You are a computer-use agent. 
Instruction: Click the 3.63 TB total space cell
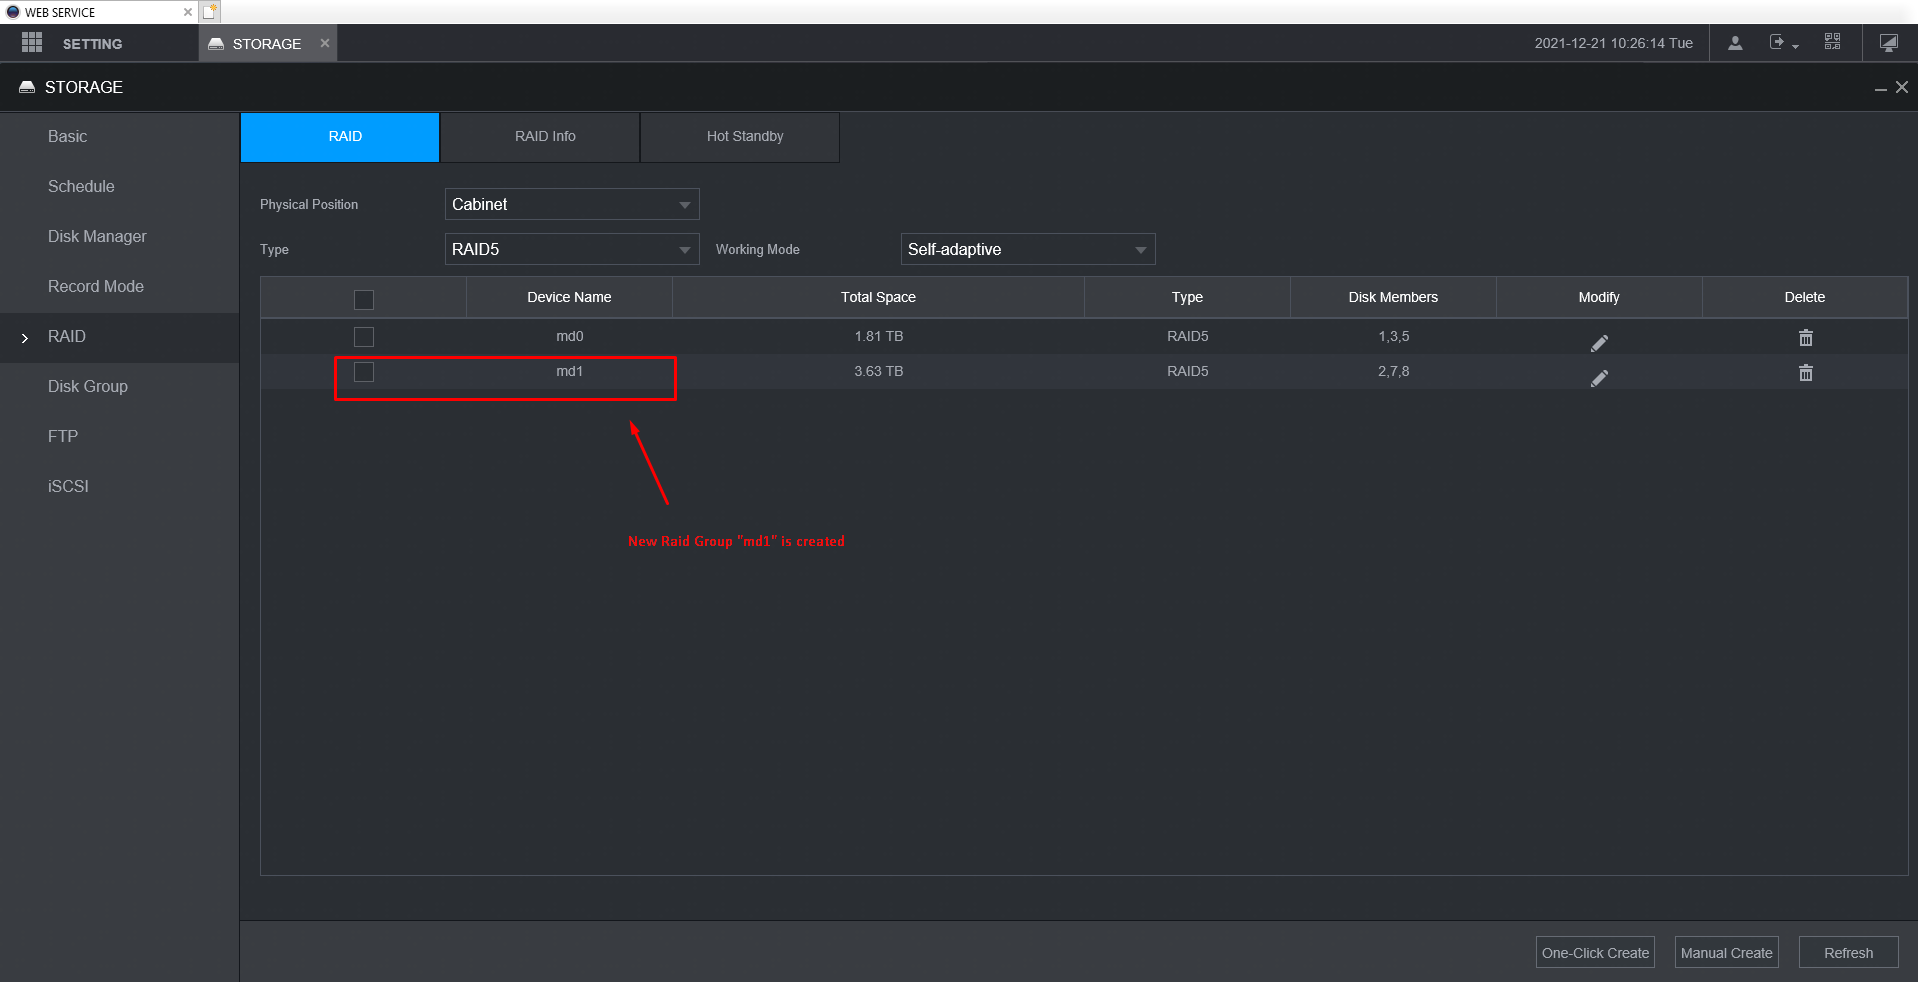click(x=878, y=371)
